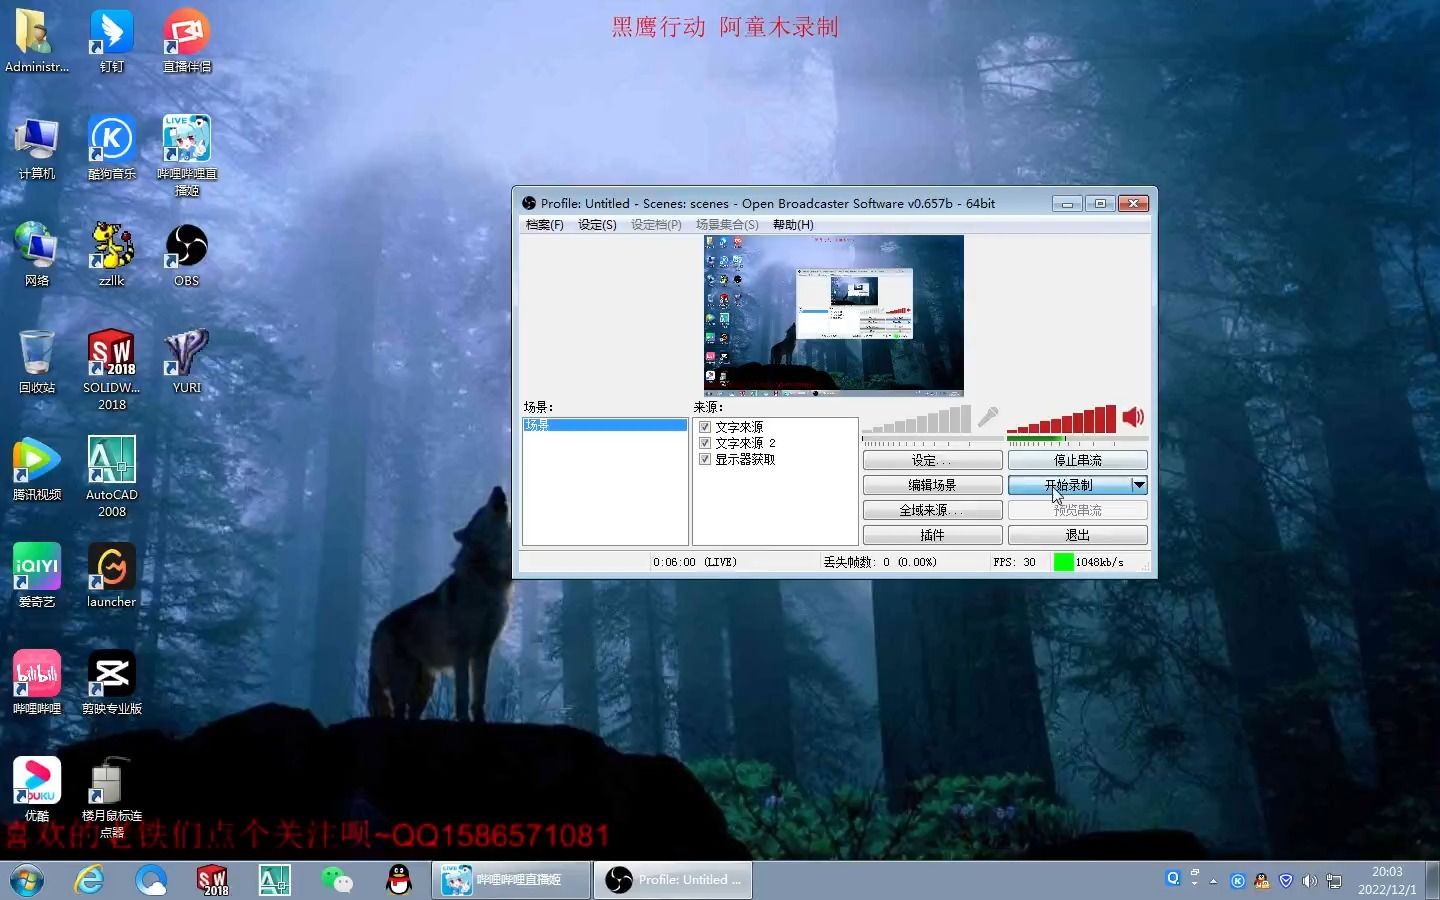Click the Windows Start button
1440x900 pixels.
27,880
